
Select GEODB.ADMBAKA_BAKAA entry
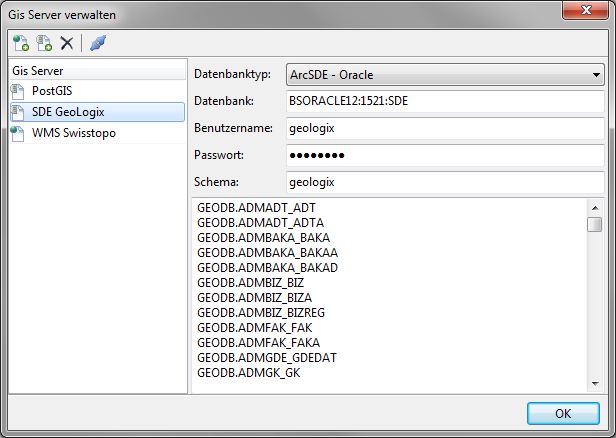coord(268,253)
